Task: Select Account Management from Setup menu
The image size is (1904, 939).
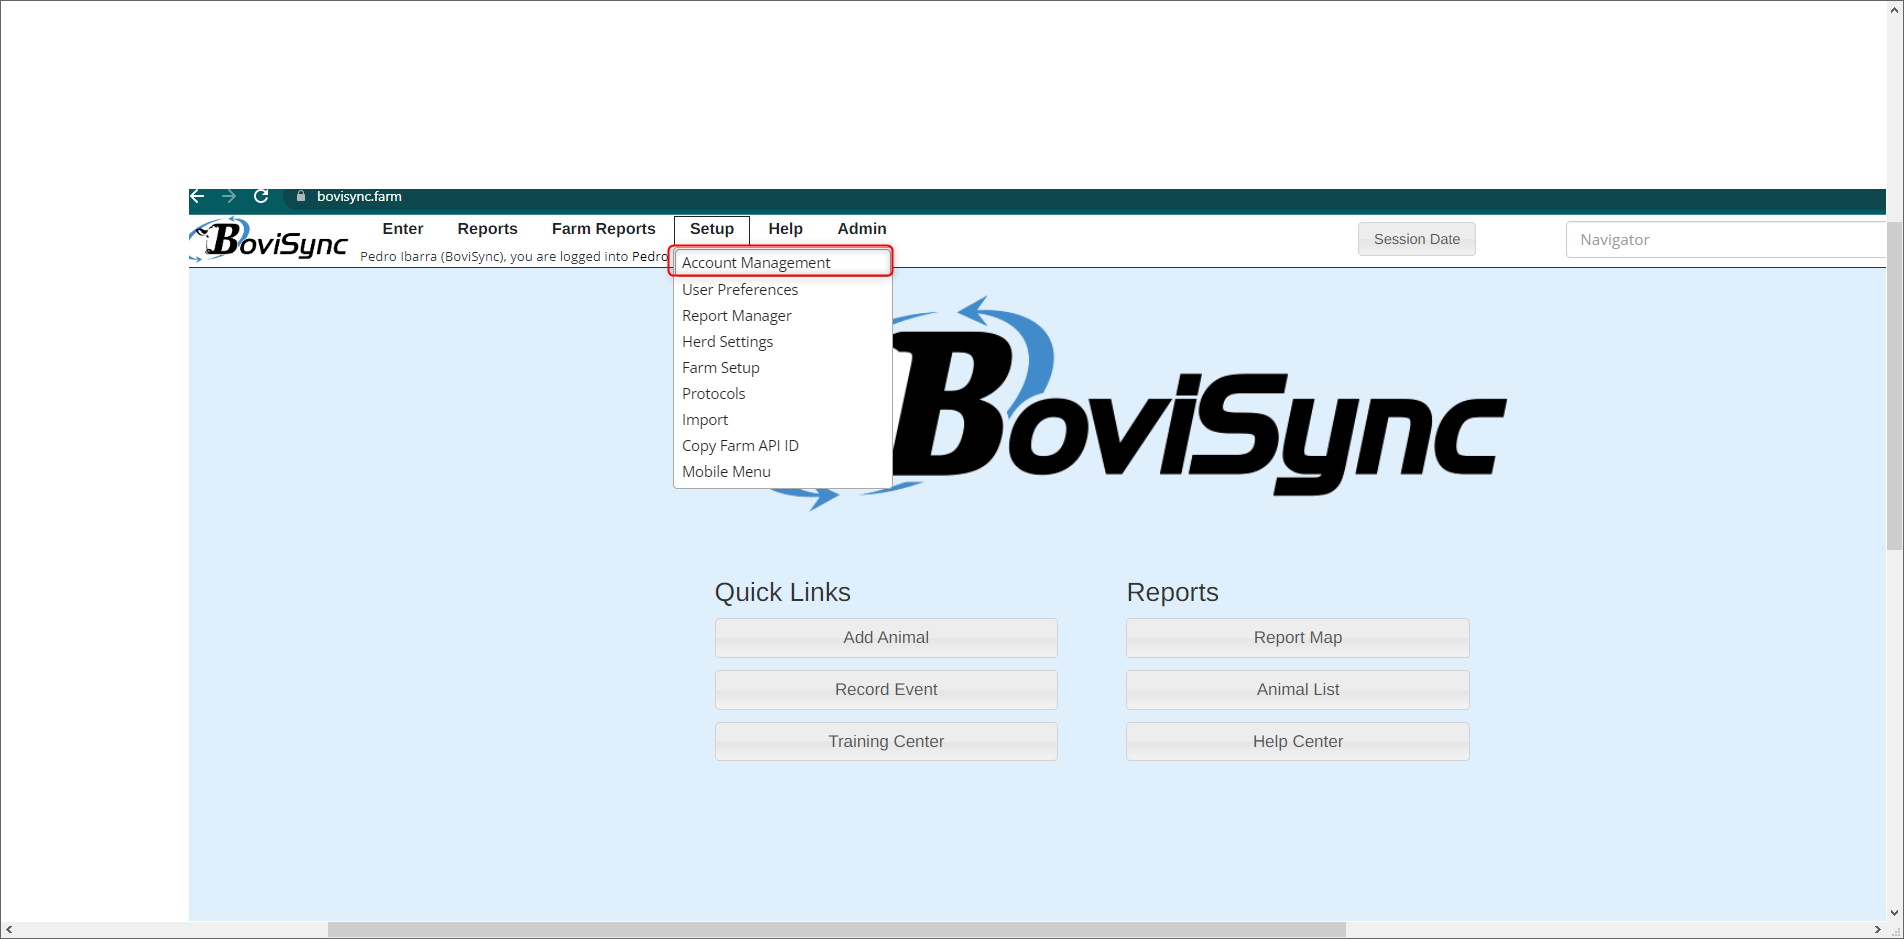Action: coord(782,262)
